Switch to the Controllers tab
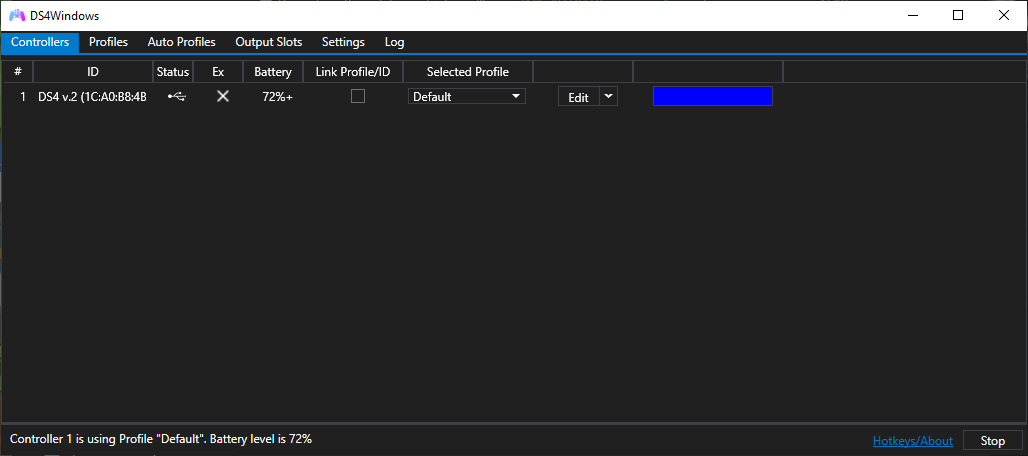This screenshot has height=456, width=1028. pos(40,42)
